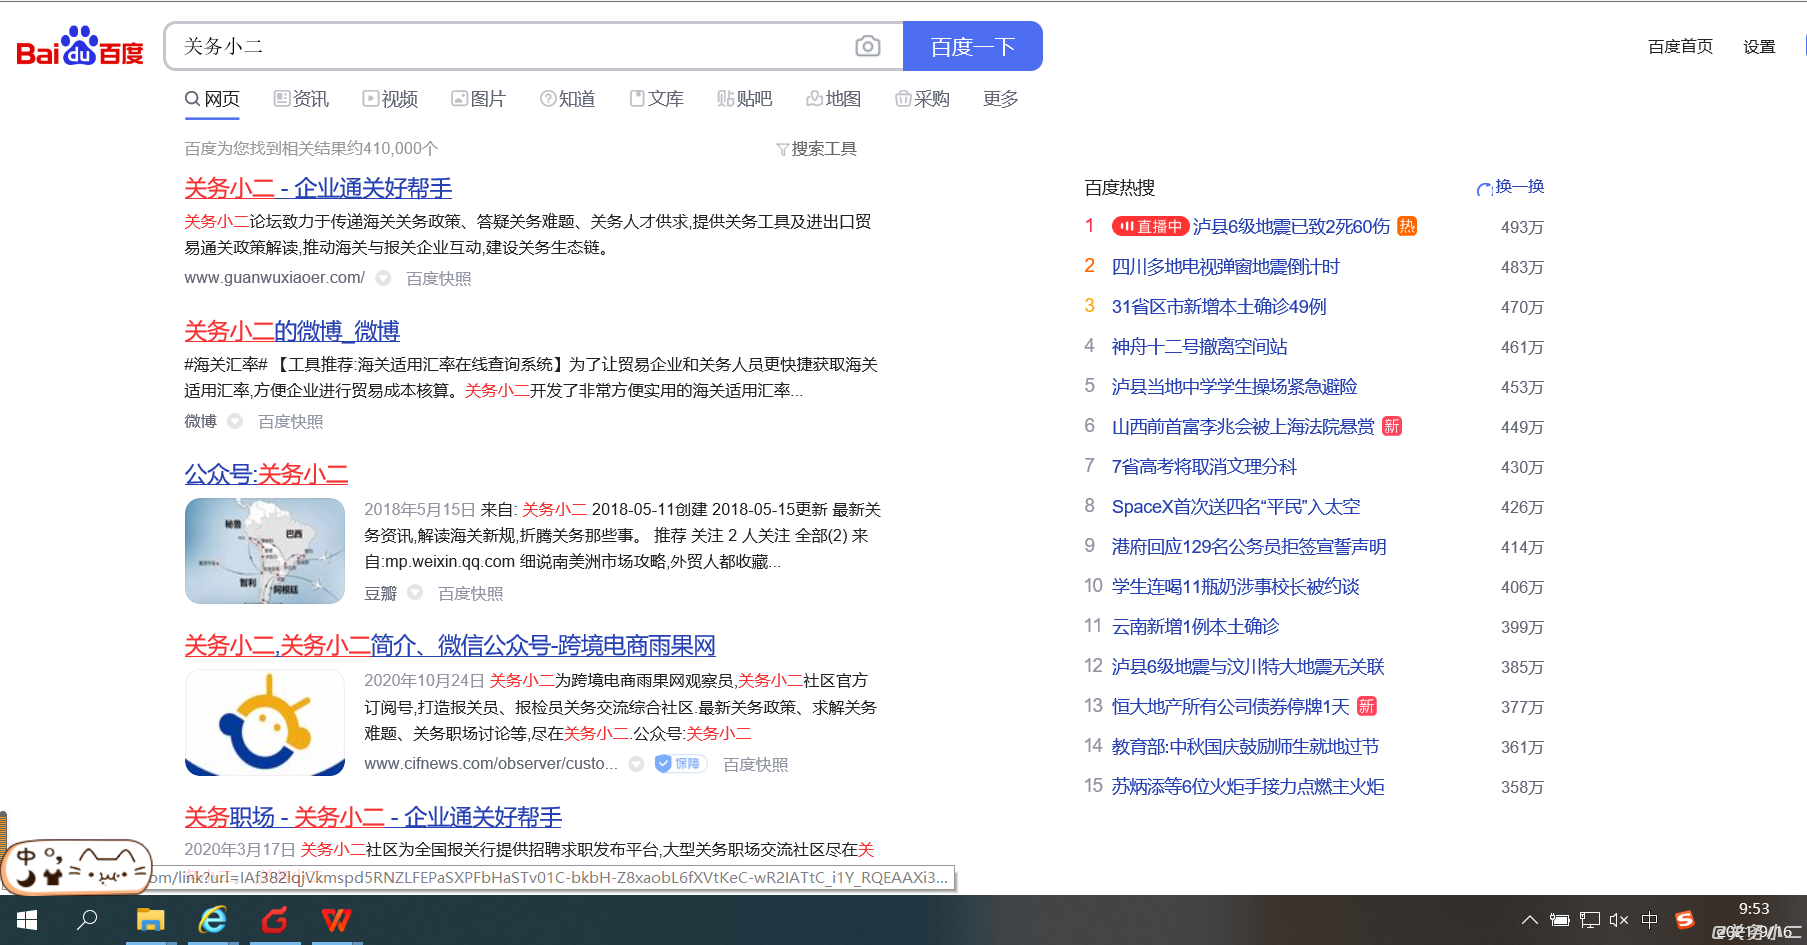The width and height of the screenshot is (1807, 945).
Task: Switch to the 网页 tab
Action: coord(212,99)
